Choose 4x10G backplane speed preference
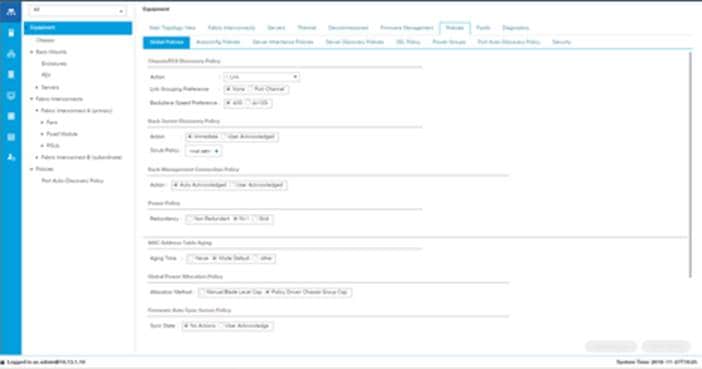702x369 pixels. point(249,103)
